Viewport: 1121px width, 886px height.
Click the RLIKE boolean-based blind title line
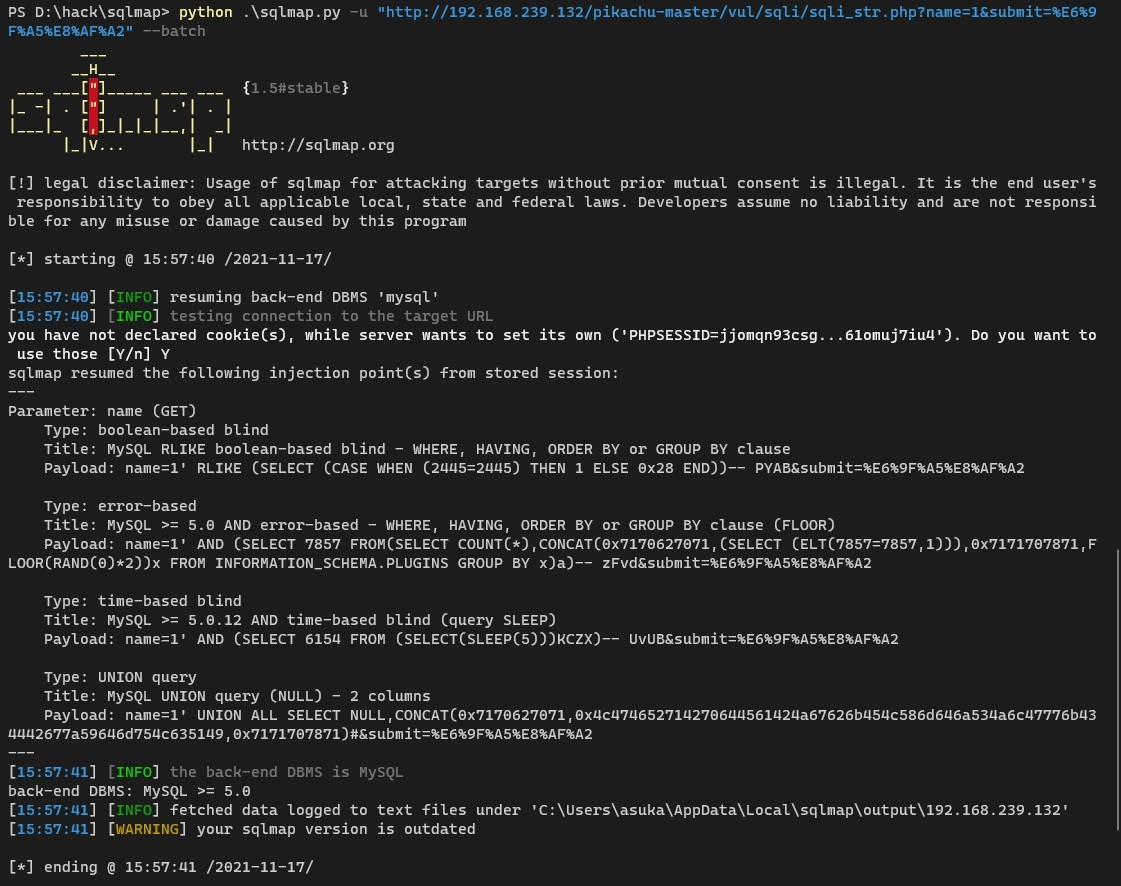[417, 449]
